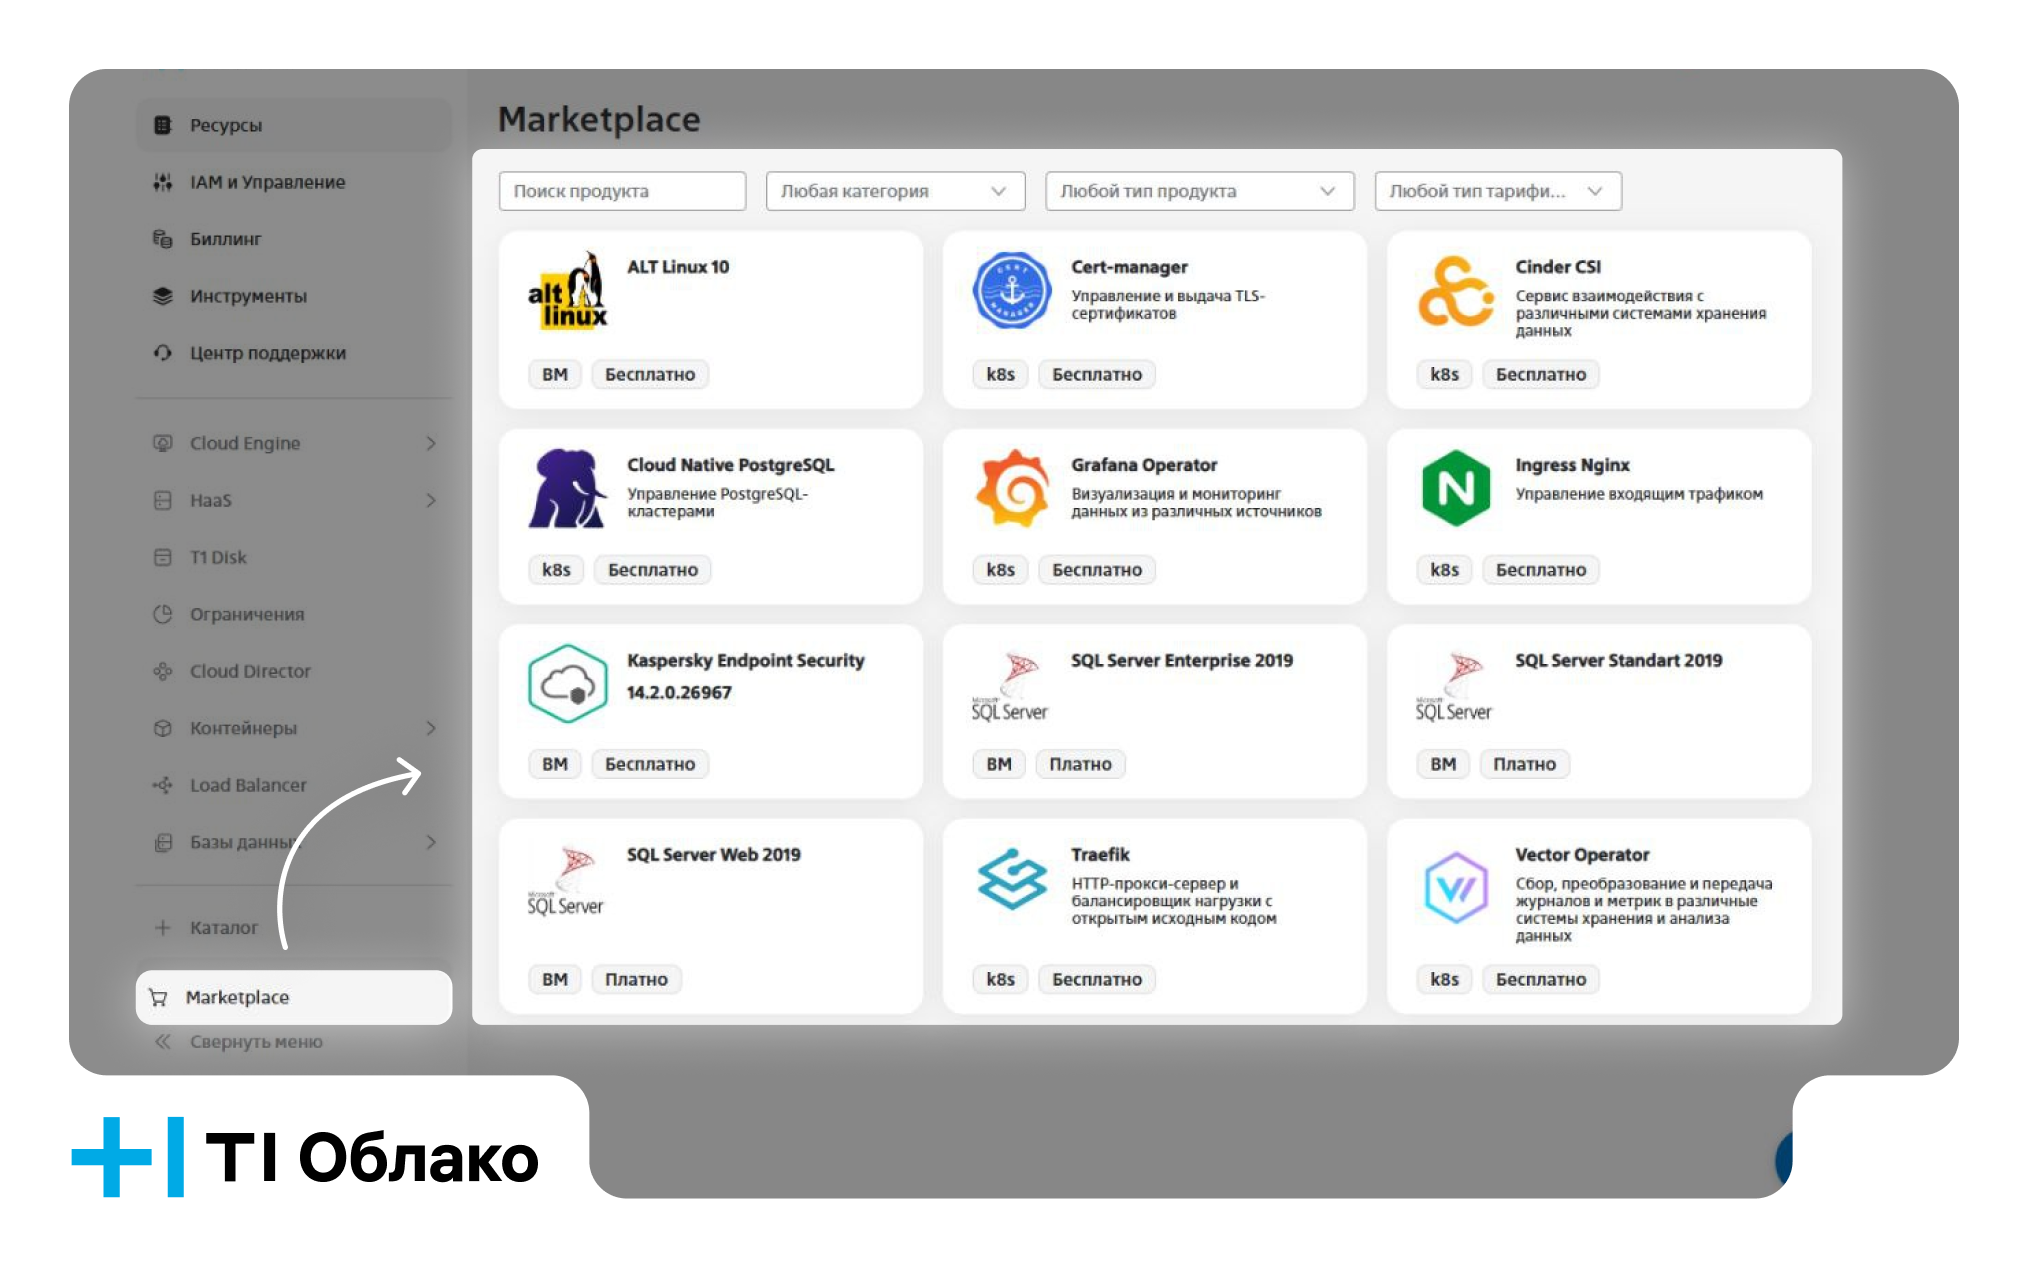Click the Cinder CSI card title
This screenshot has width=2028, height=1268.
(1558, 267)
